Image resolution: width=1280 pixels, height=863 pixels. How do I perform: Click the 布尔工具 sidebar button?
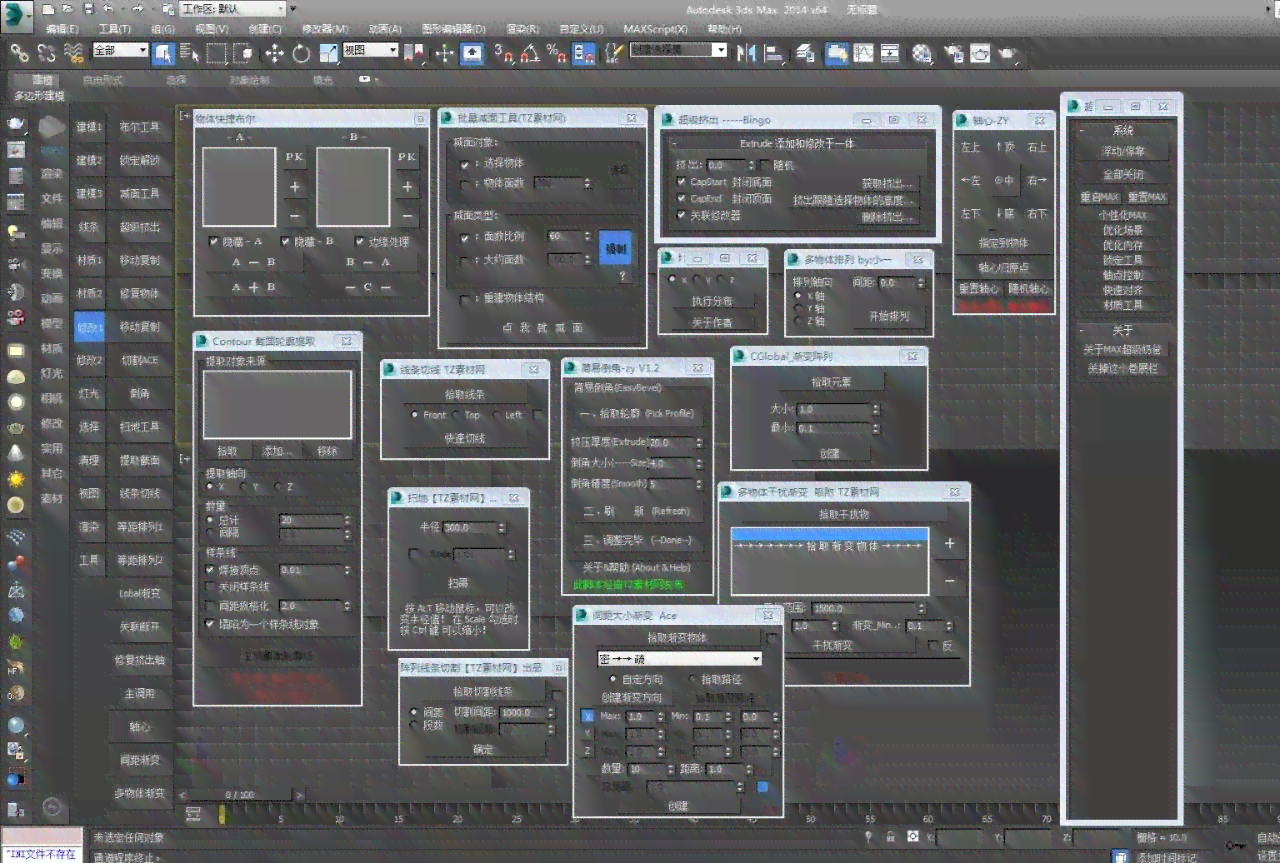click(x=140, y=127)
